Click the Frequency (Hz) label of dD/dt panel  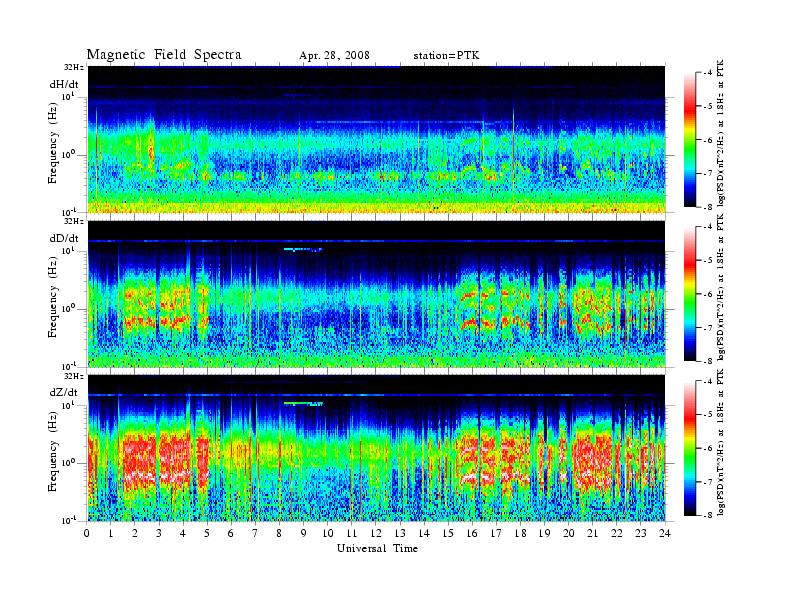click(x=53, y=299)
